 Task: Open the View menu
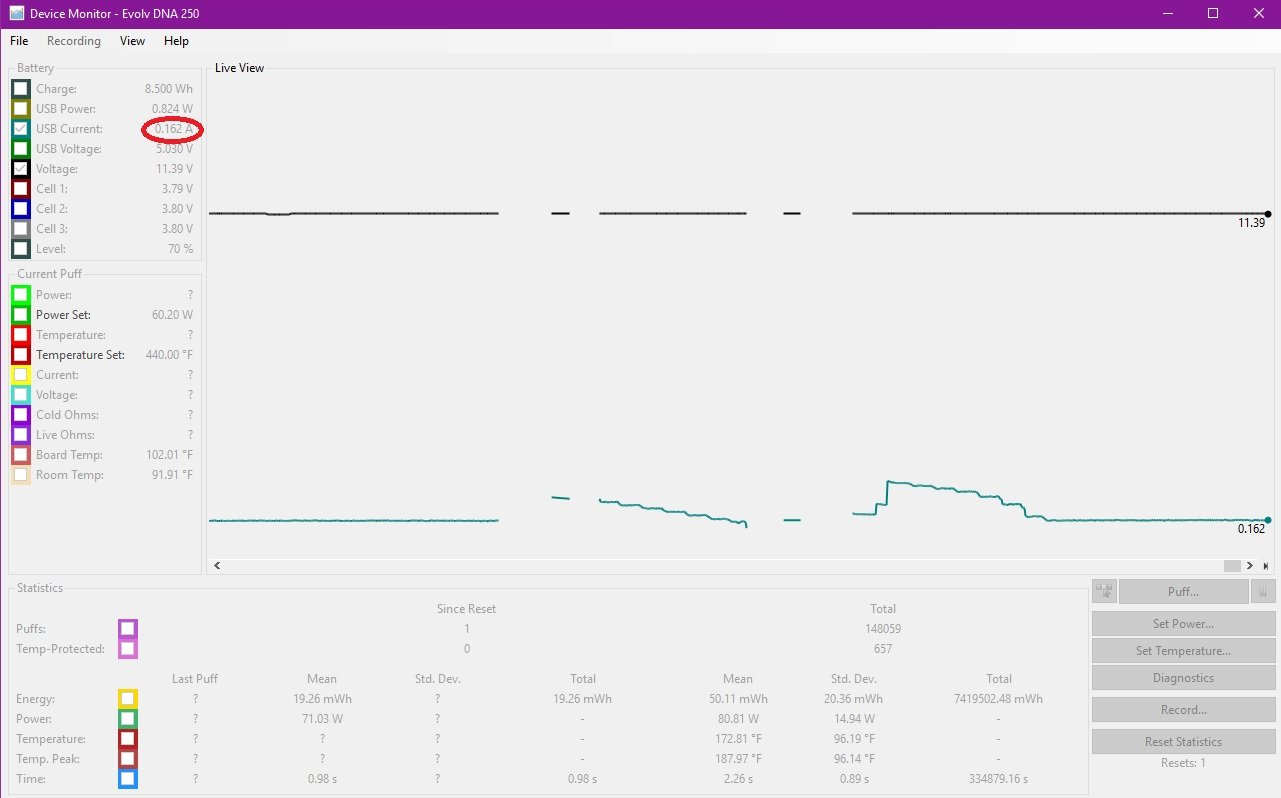coord(132,41)
